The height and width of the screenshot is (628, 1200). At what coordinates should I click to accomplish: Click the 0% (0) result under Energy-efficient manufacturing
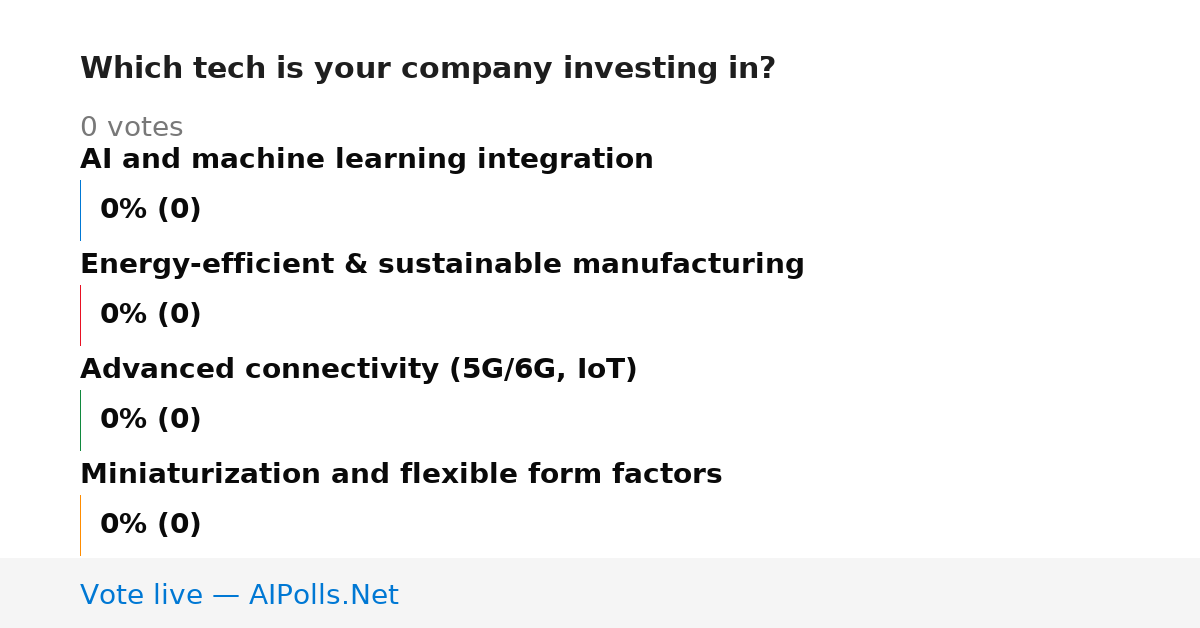coord(150,315)
